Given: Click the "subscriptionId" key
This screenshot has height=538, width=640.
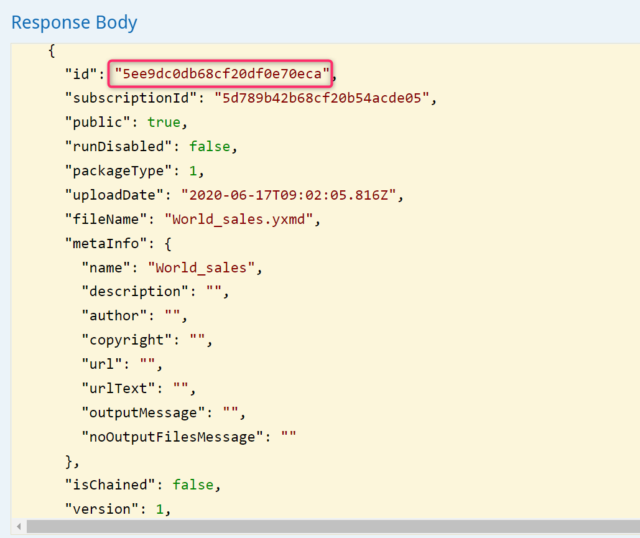Looking at the screenshot, I should 131,98.
